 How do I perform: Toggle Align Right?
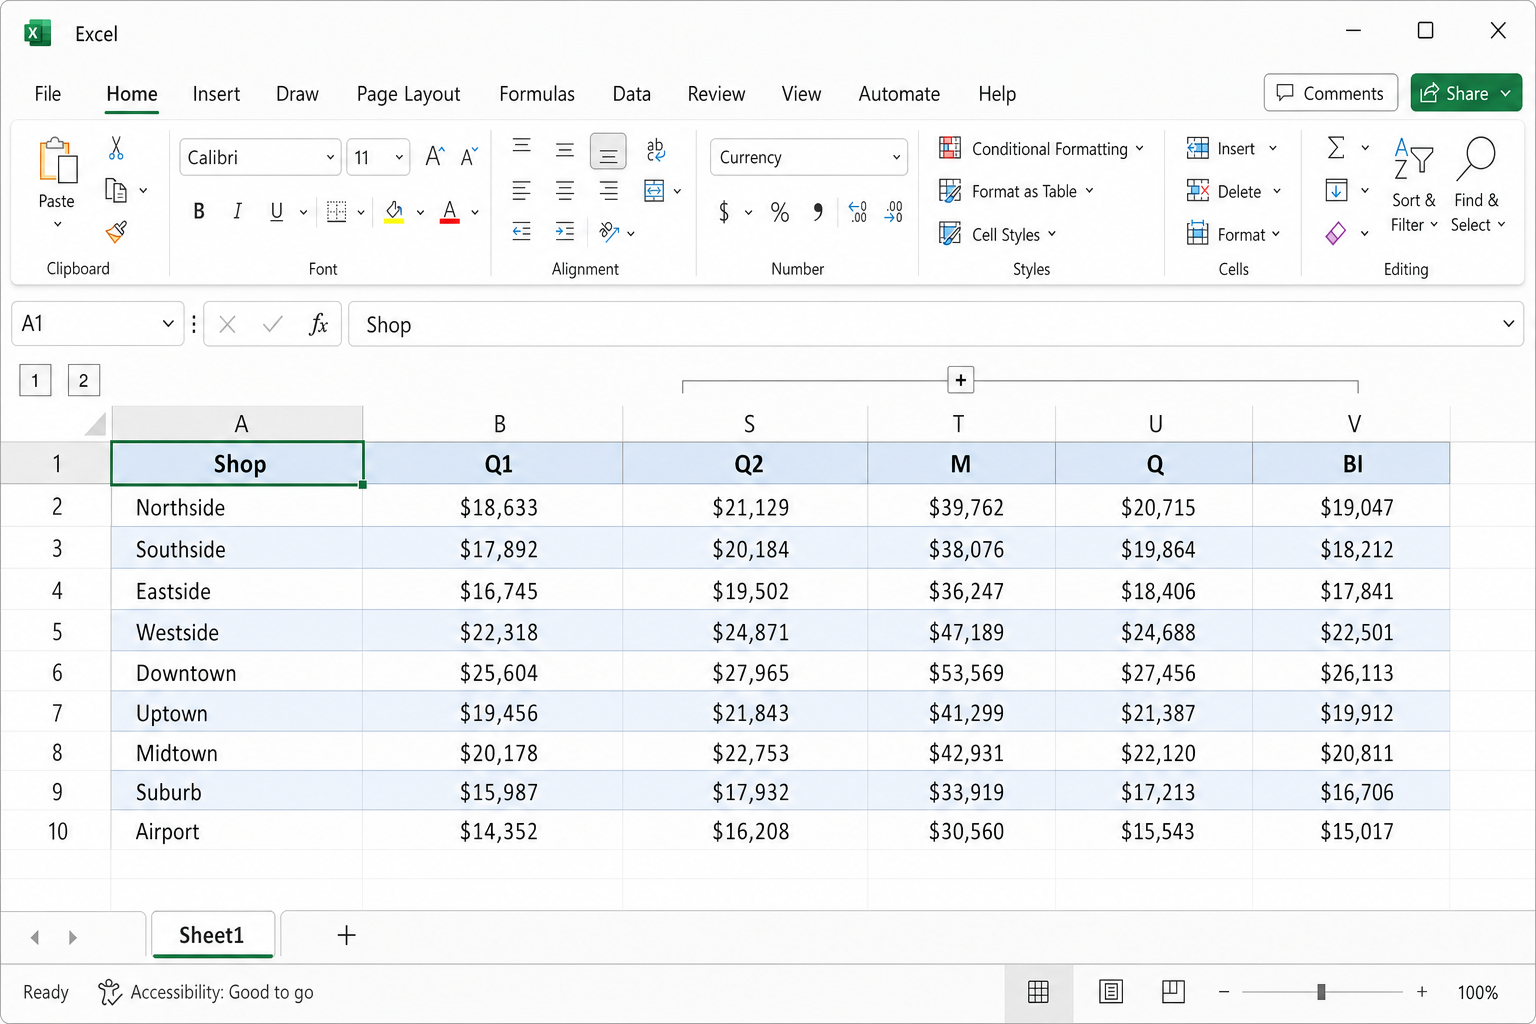point(608,190)
